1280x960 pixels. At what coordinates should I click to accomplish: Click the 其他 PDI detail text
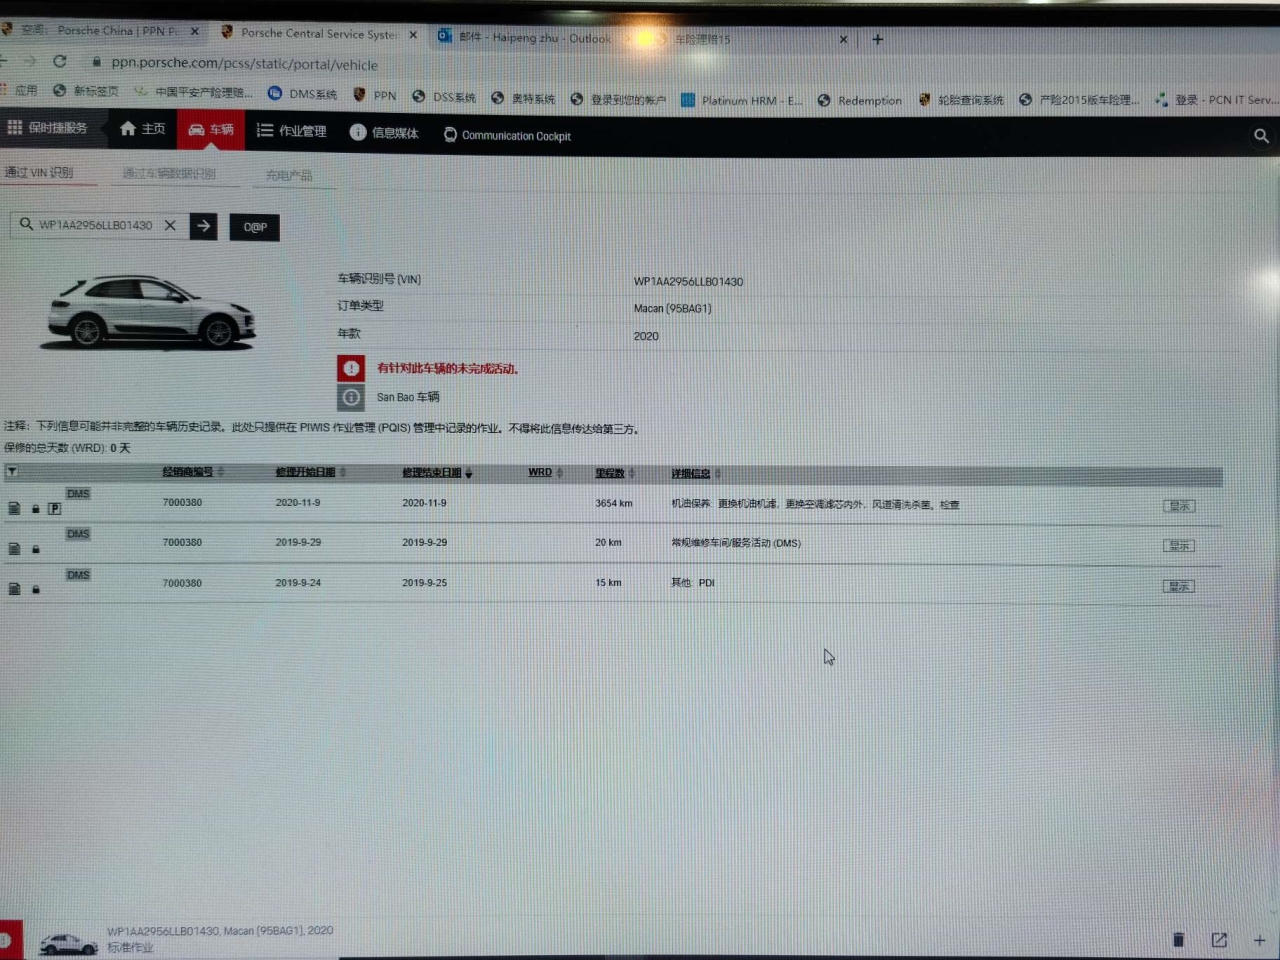point(693,582)
